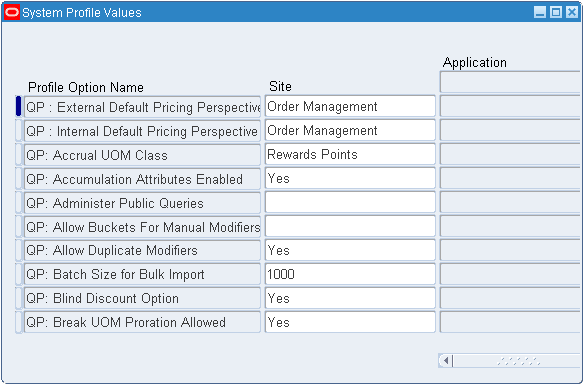Click the horizontal scrollbar thumb
Image resolution: width=585 pixels, height=386 pixels.
[x=517, y=361]
